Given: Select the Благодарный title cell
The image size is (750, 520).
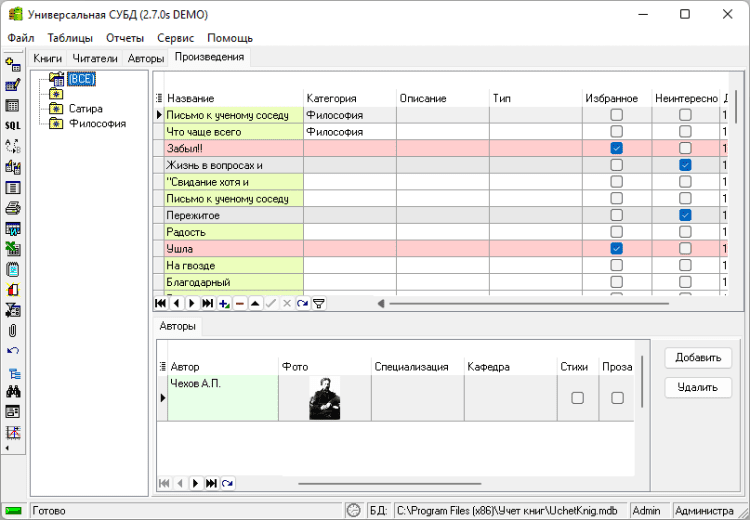Looking at the screenshot, I should click(x=234, y=282).
